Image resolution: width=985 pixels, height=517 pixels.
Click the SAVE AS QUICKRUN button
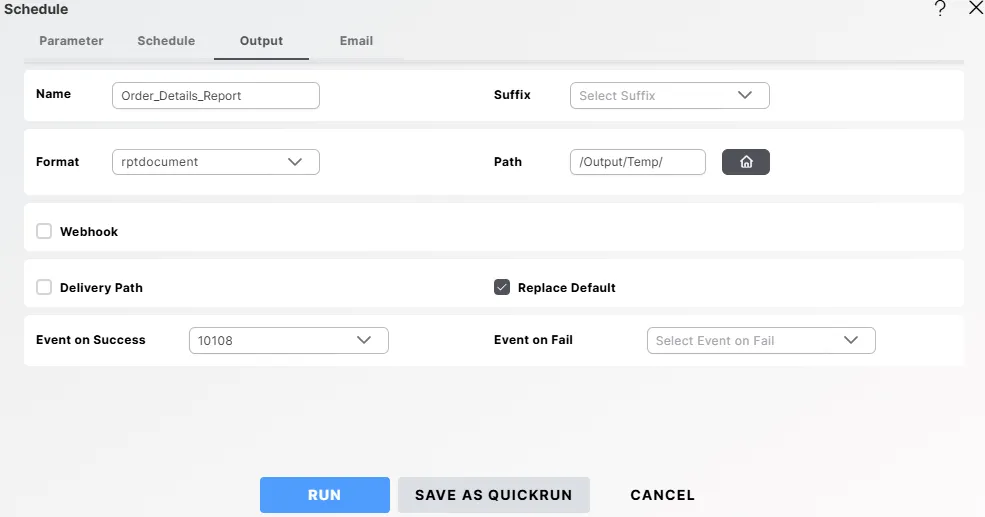click(493, 495)
